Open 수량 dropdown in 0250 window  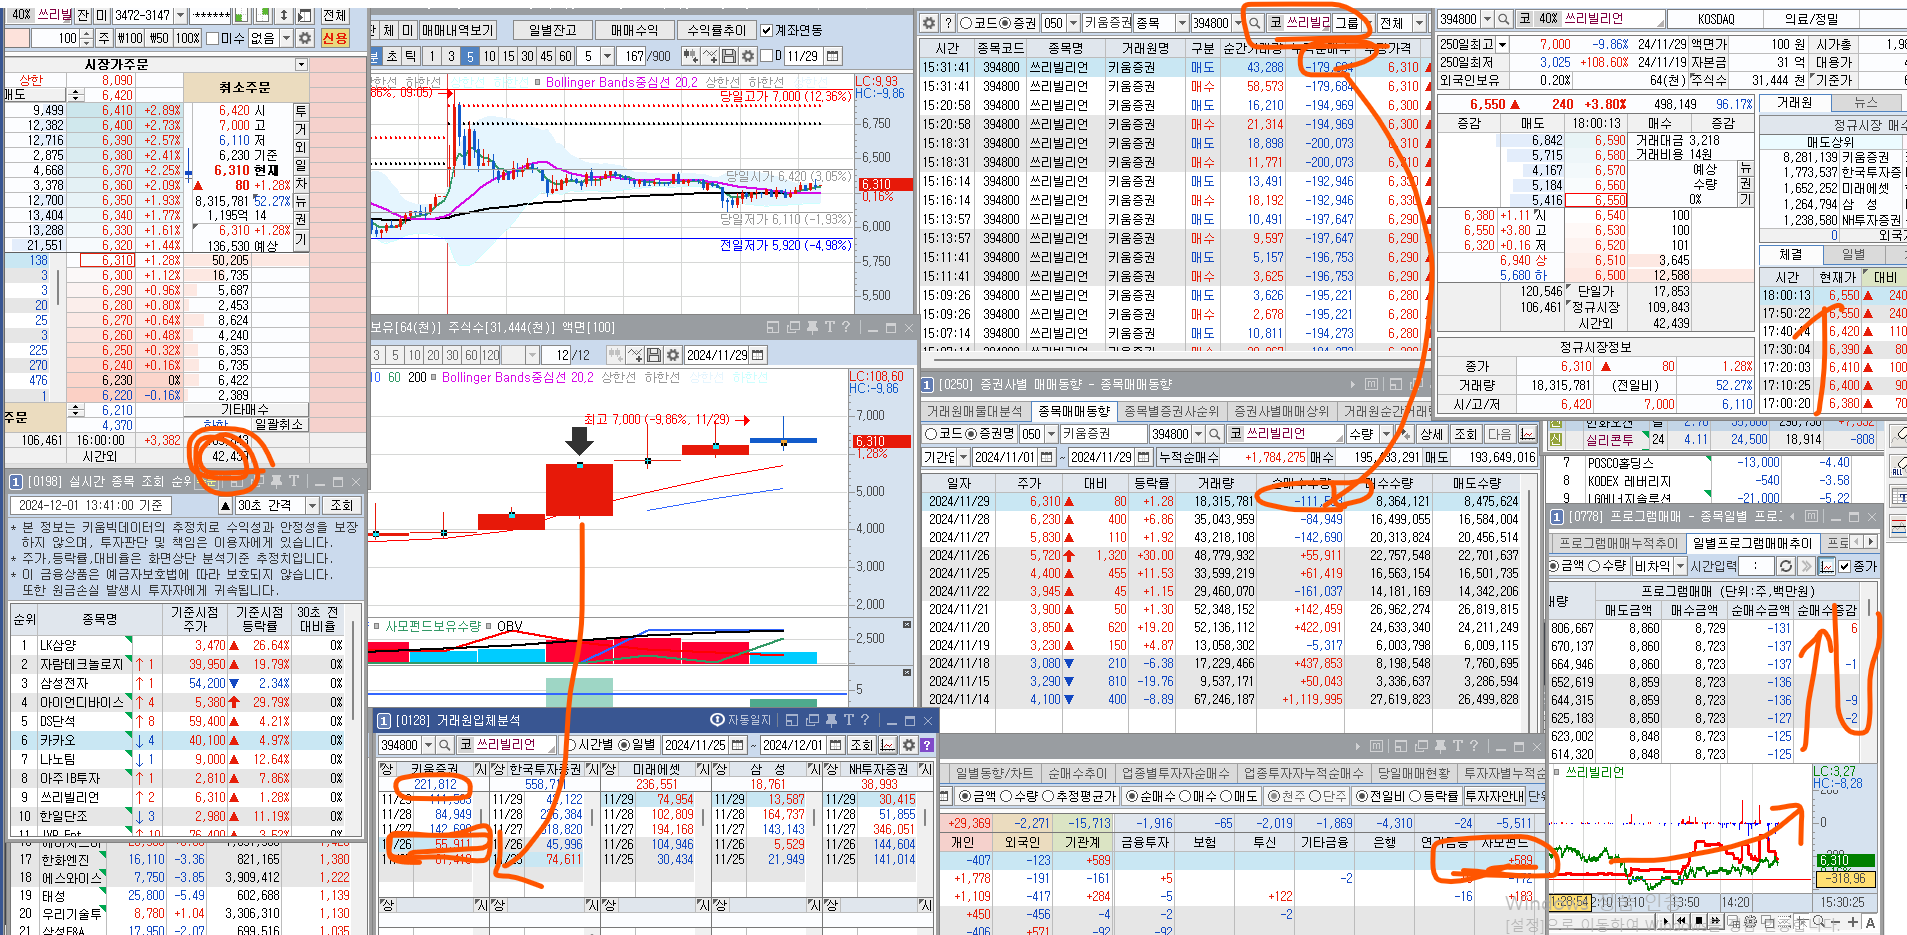coord(1387,434)
